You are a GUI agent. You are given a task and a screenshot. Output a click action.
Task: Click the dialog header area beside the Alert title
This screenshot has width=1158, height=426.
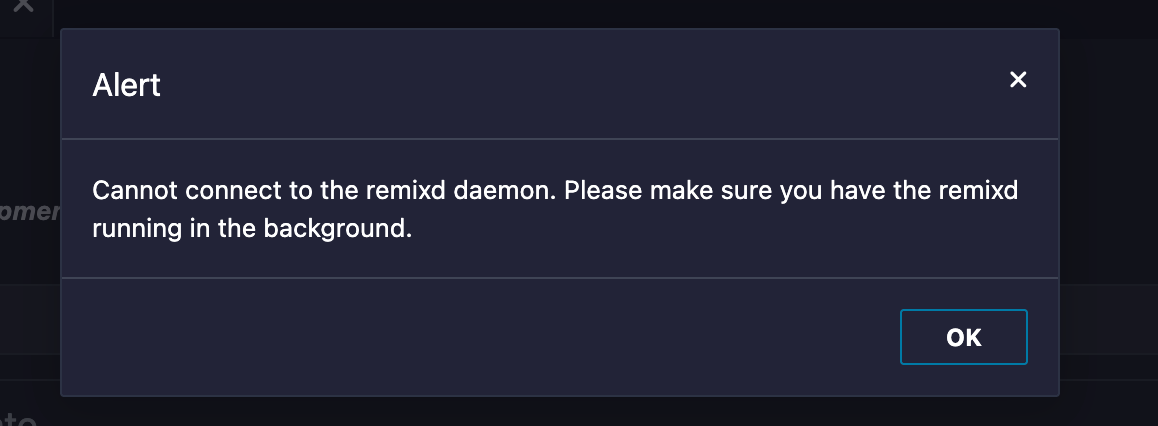pyautogui.click(x=583, y=85)
